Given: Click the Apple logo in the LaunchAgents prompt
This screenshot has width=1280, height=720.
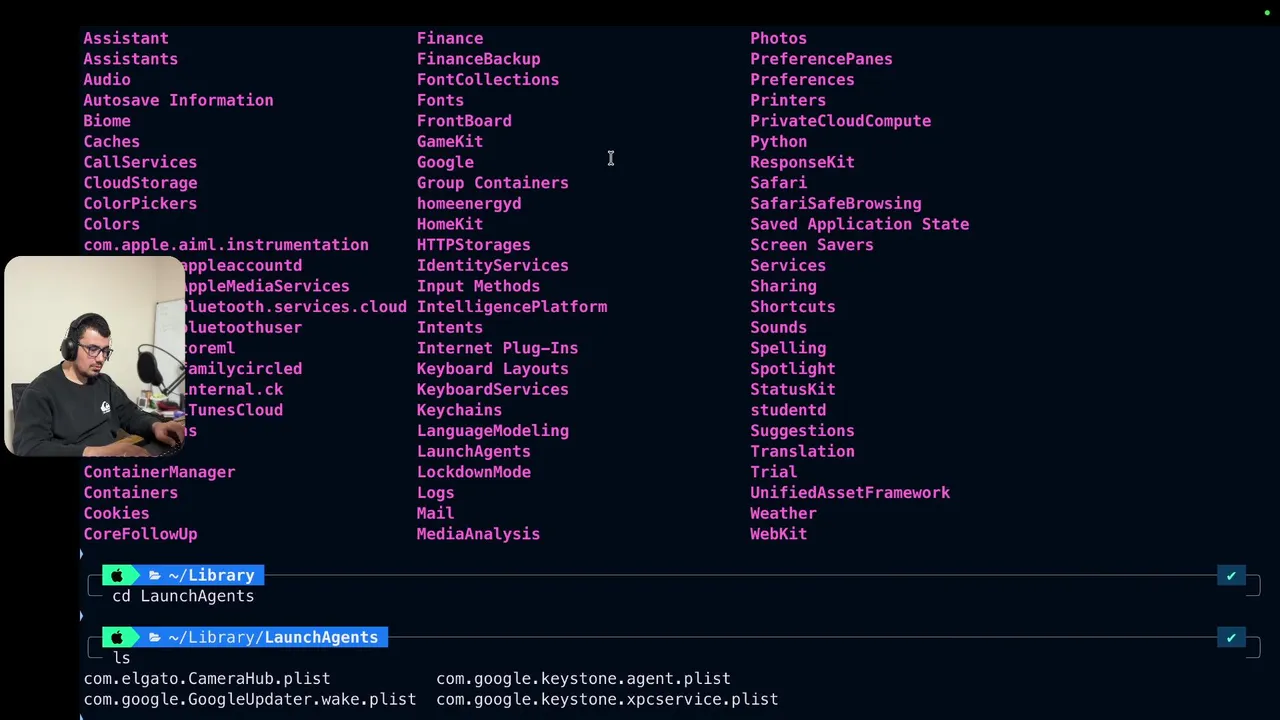Looking at the screenshot, I should click(x=117, y=637).
